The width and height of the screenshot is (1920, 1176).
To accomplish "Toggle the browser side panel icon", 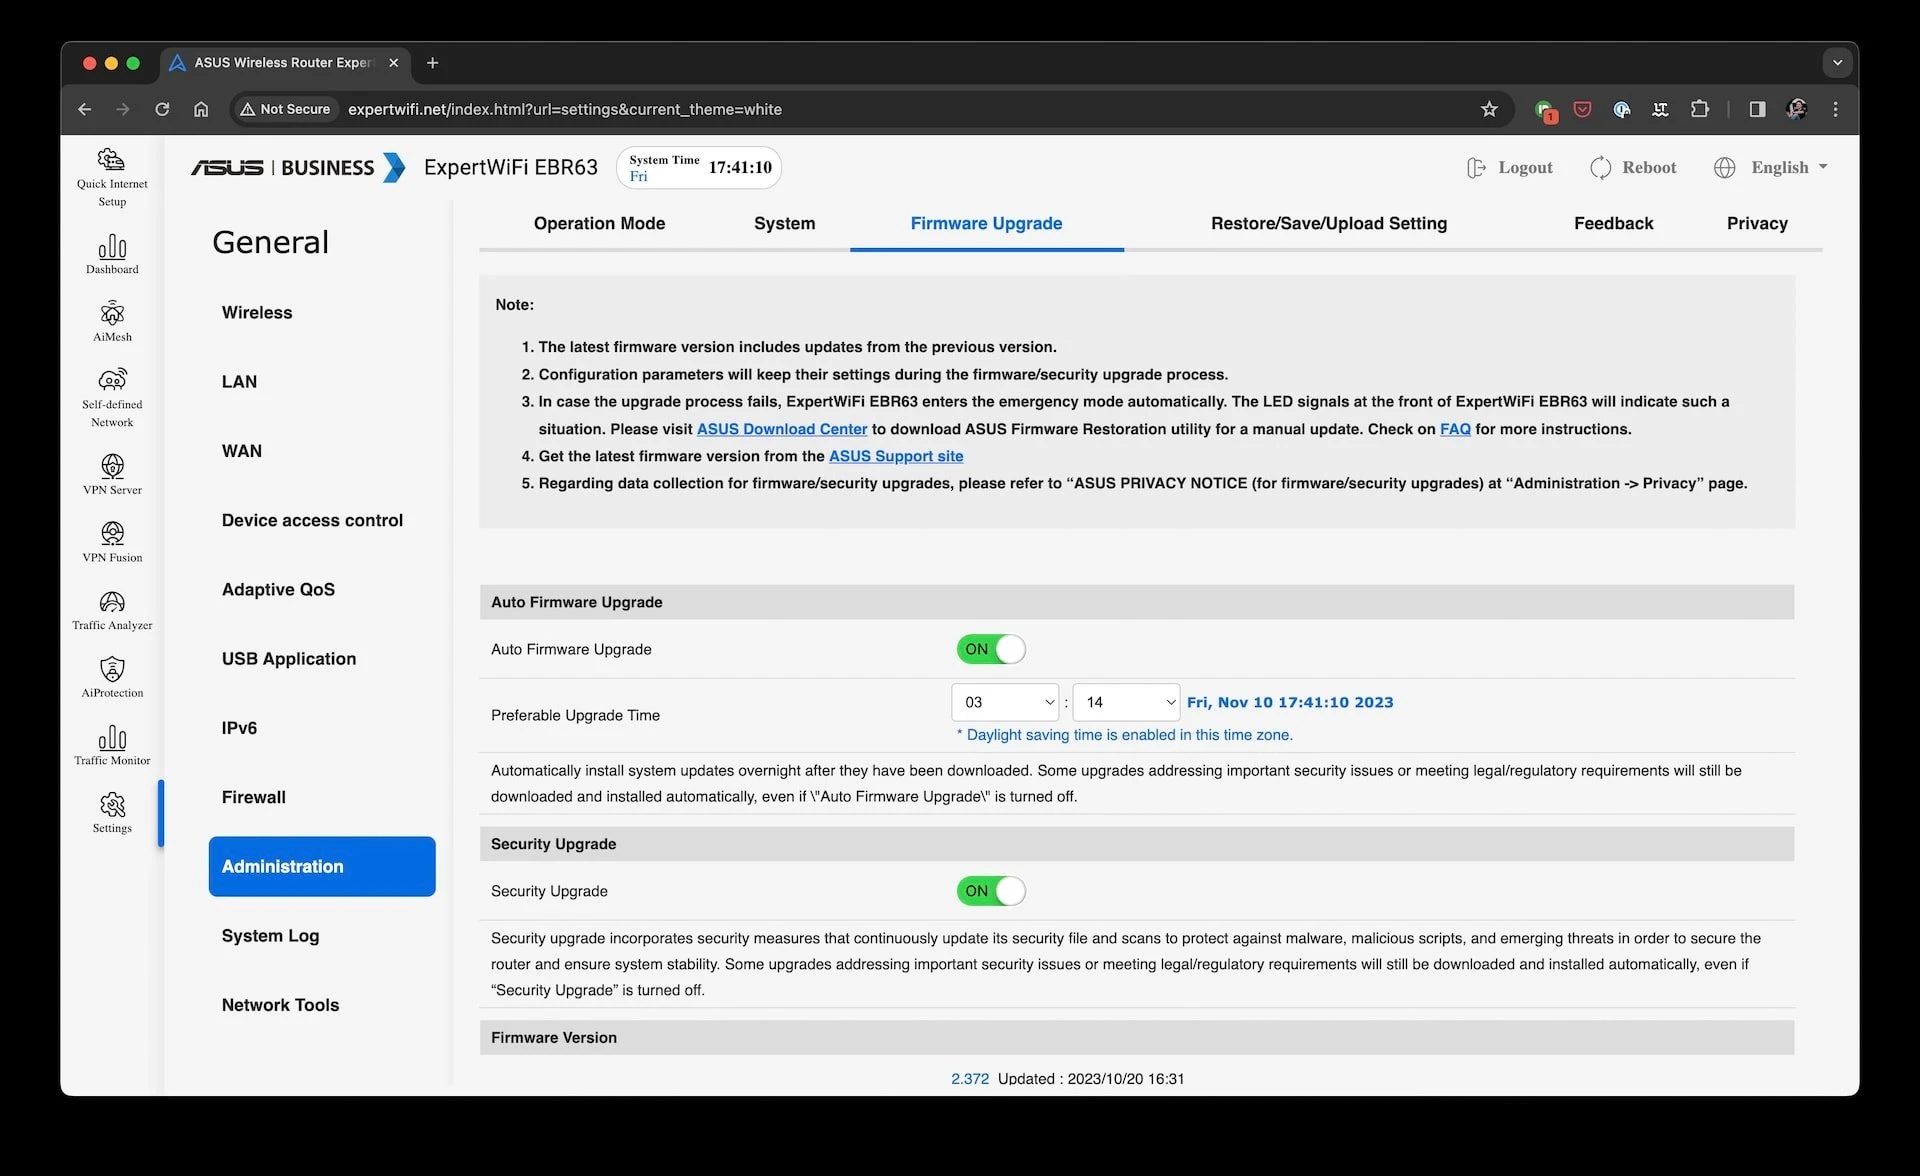I will (1757, 109).
